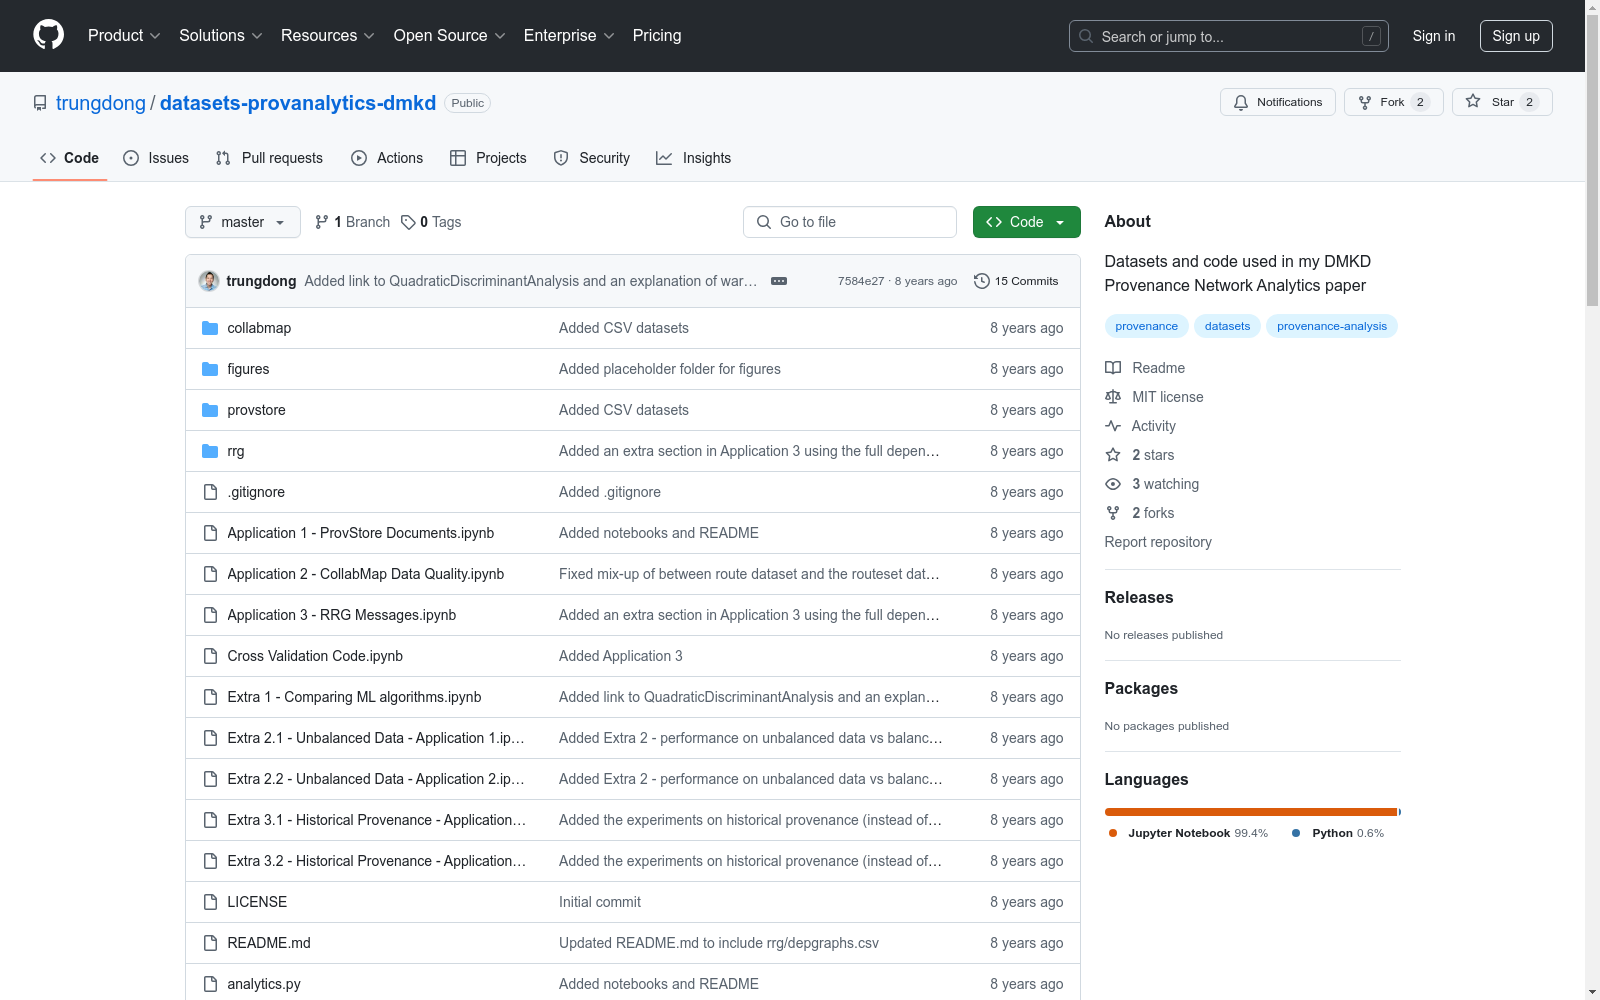The width and height of the screenshot is (1600, 1000).
Task: Open the Product dropdown menu
Action: [124, 36]
